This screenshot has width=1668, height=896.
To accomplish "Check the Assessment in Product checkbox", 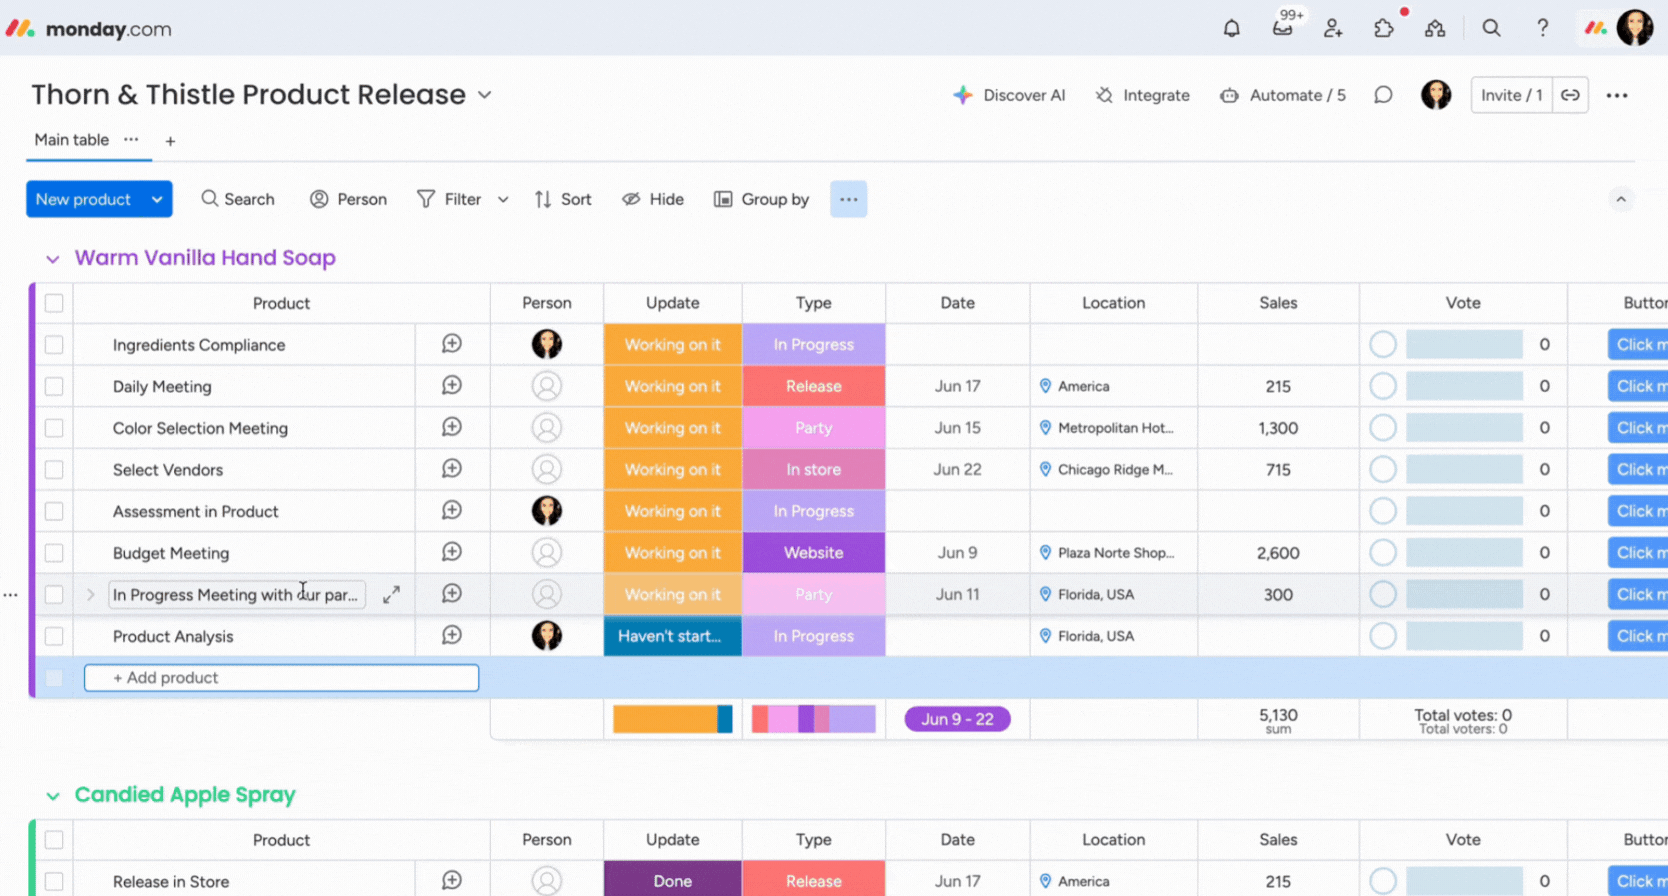I will pyautogui.click(x=54, y=511).
